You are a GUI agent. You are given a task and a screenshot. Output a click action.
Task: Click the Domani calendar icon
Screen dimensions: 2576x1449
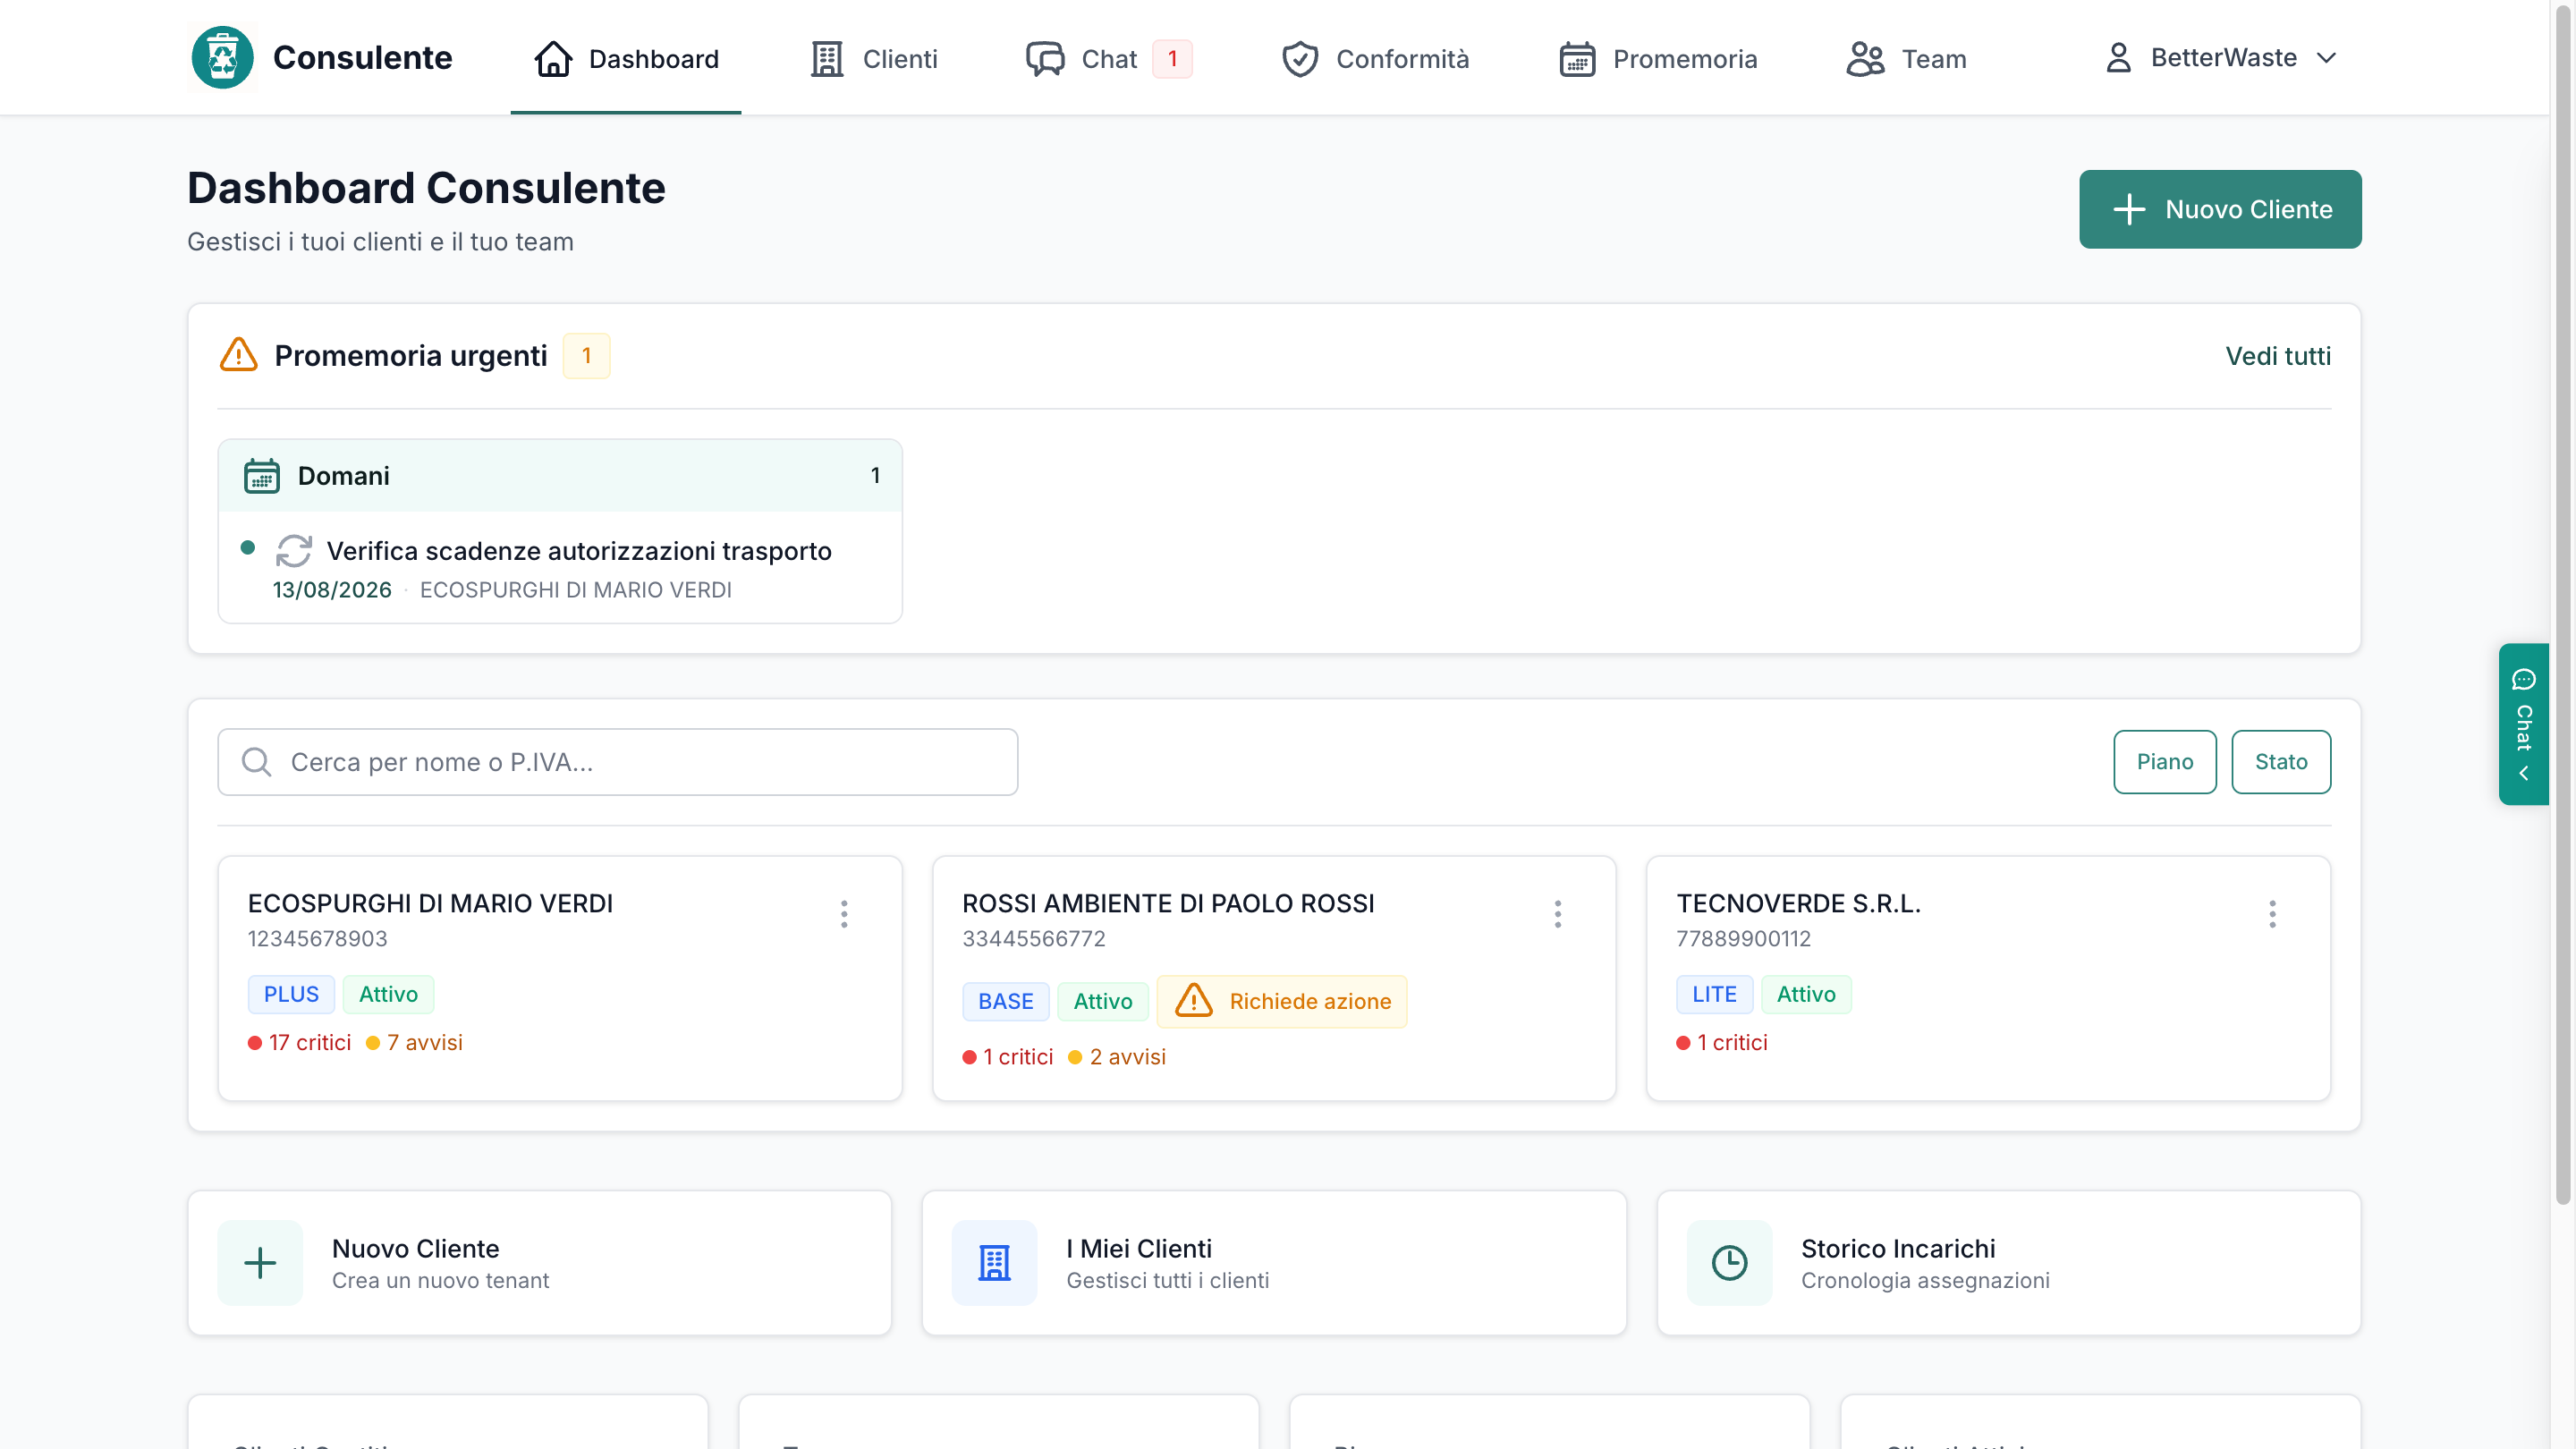262,476
